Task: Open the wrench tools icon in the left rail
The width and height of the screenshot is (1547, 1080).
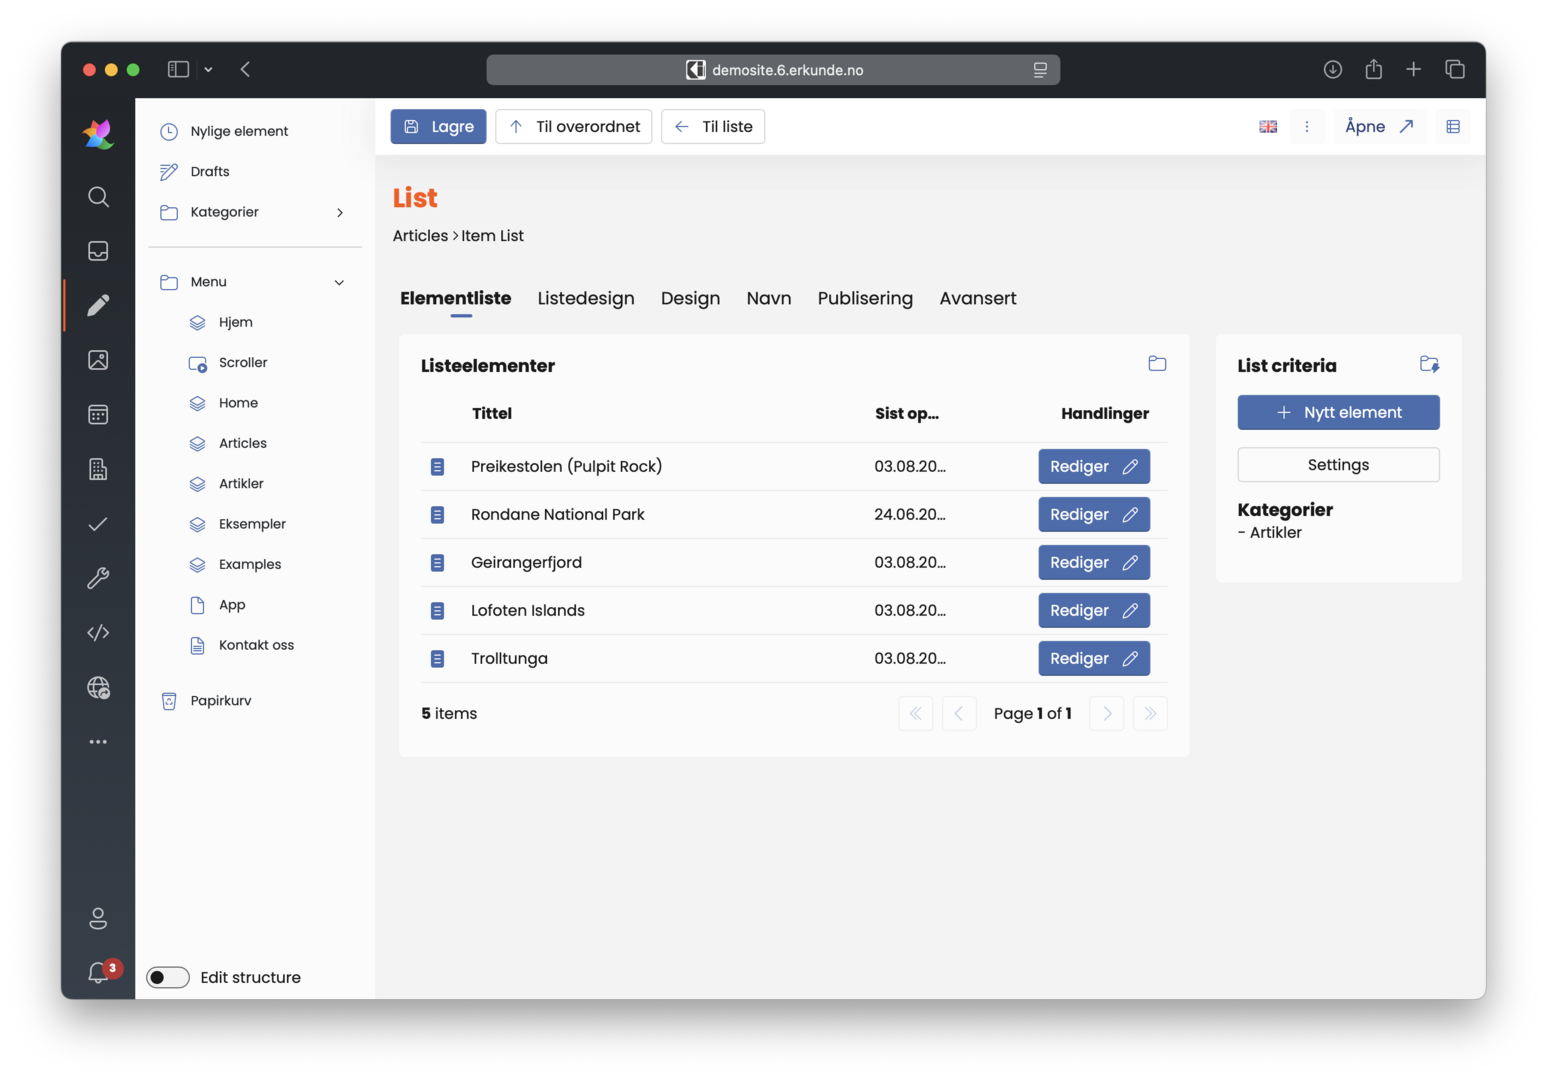Action: click(x=98, y=578)
